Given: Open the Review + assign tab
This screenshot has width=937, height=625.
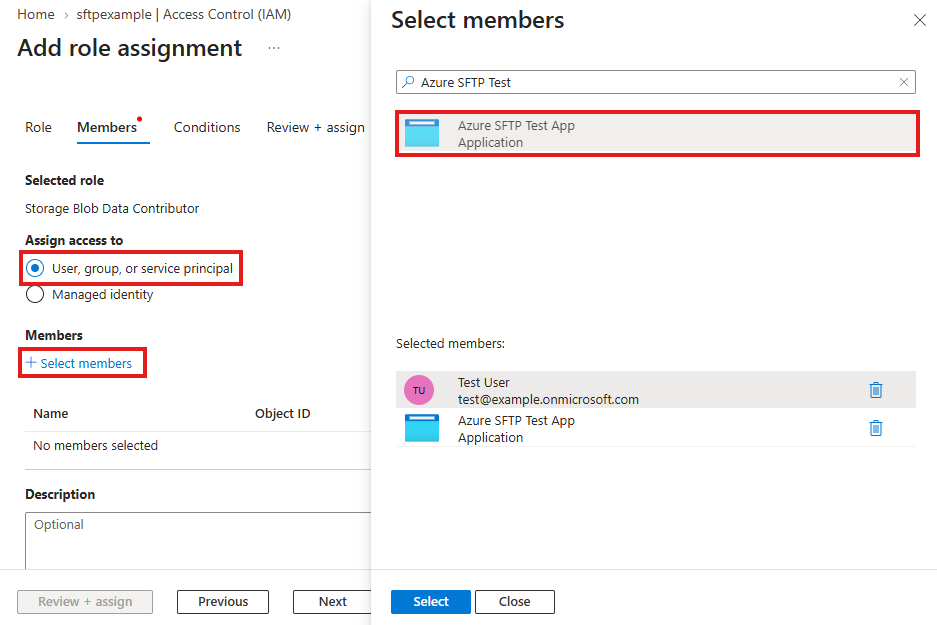Looking at the screenshot, I should [x=316, y=127].
